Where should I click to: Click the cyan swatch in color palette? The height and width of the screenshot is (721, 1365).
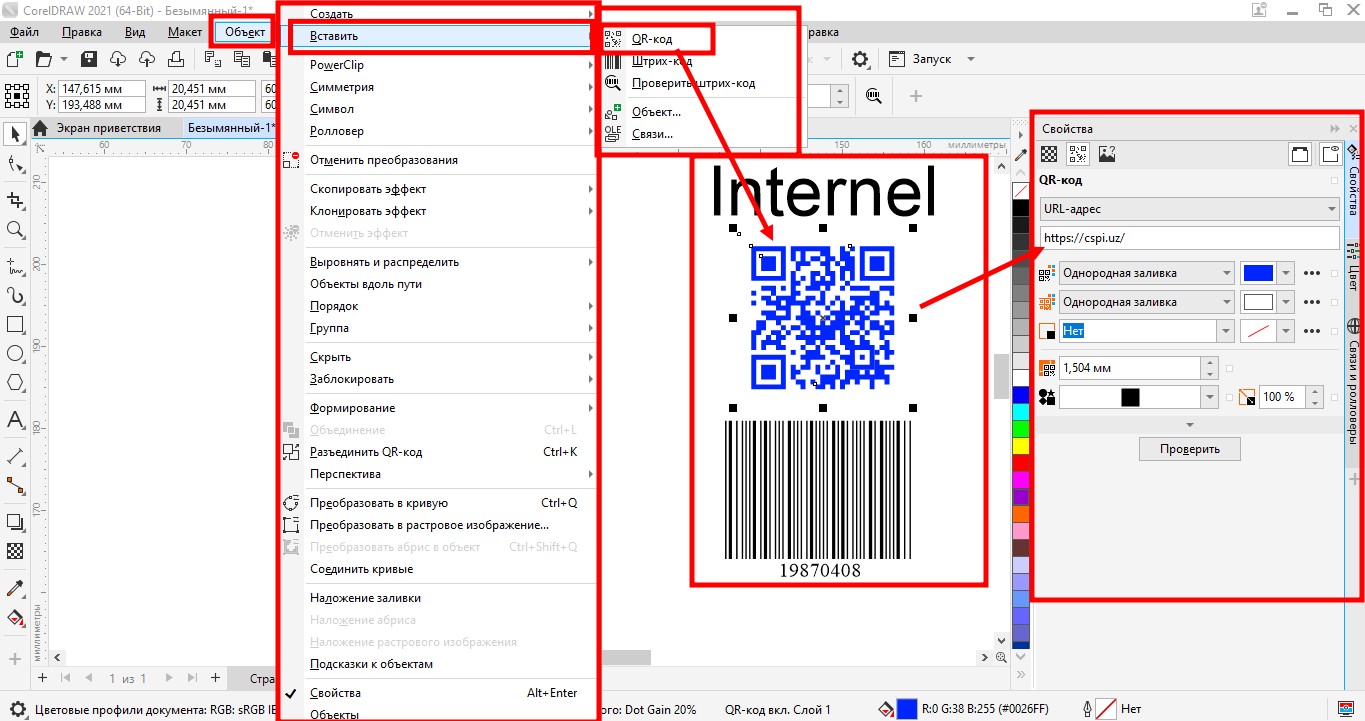[1021, 411]
